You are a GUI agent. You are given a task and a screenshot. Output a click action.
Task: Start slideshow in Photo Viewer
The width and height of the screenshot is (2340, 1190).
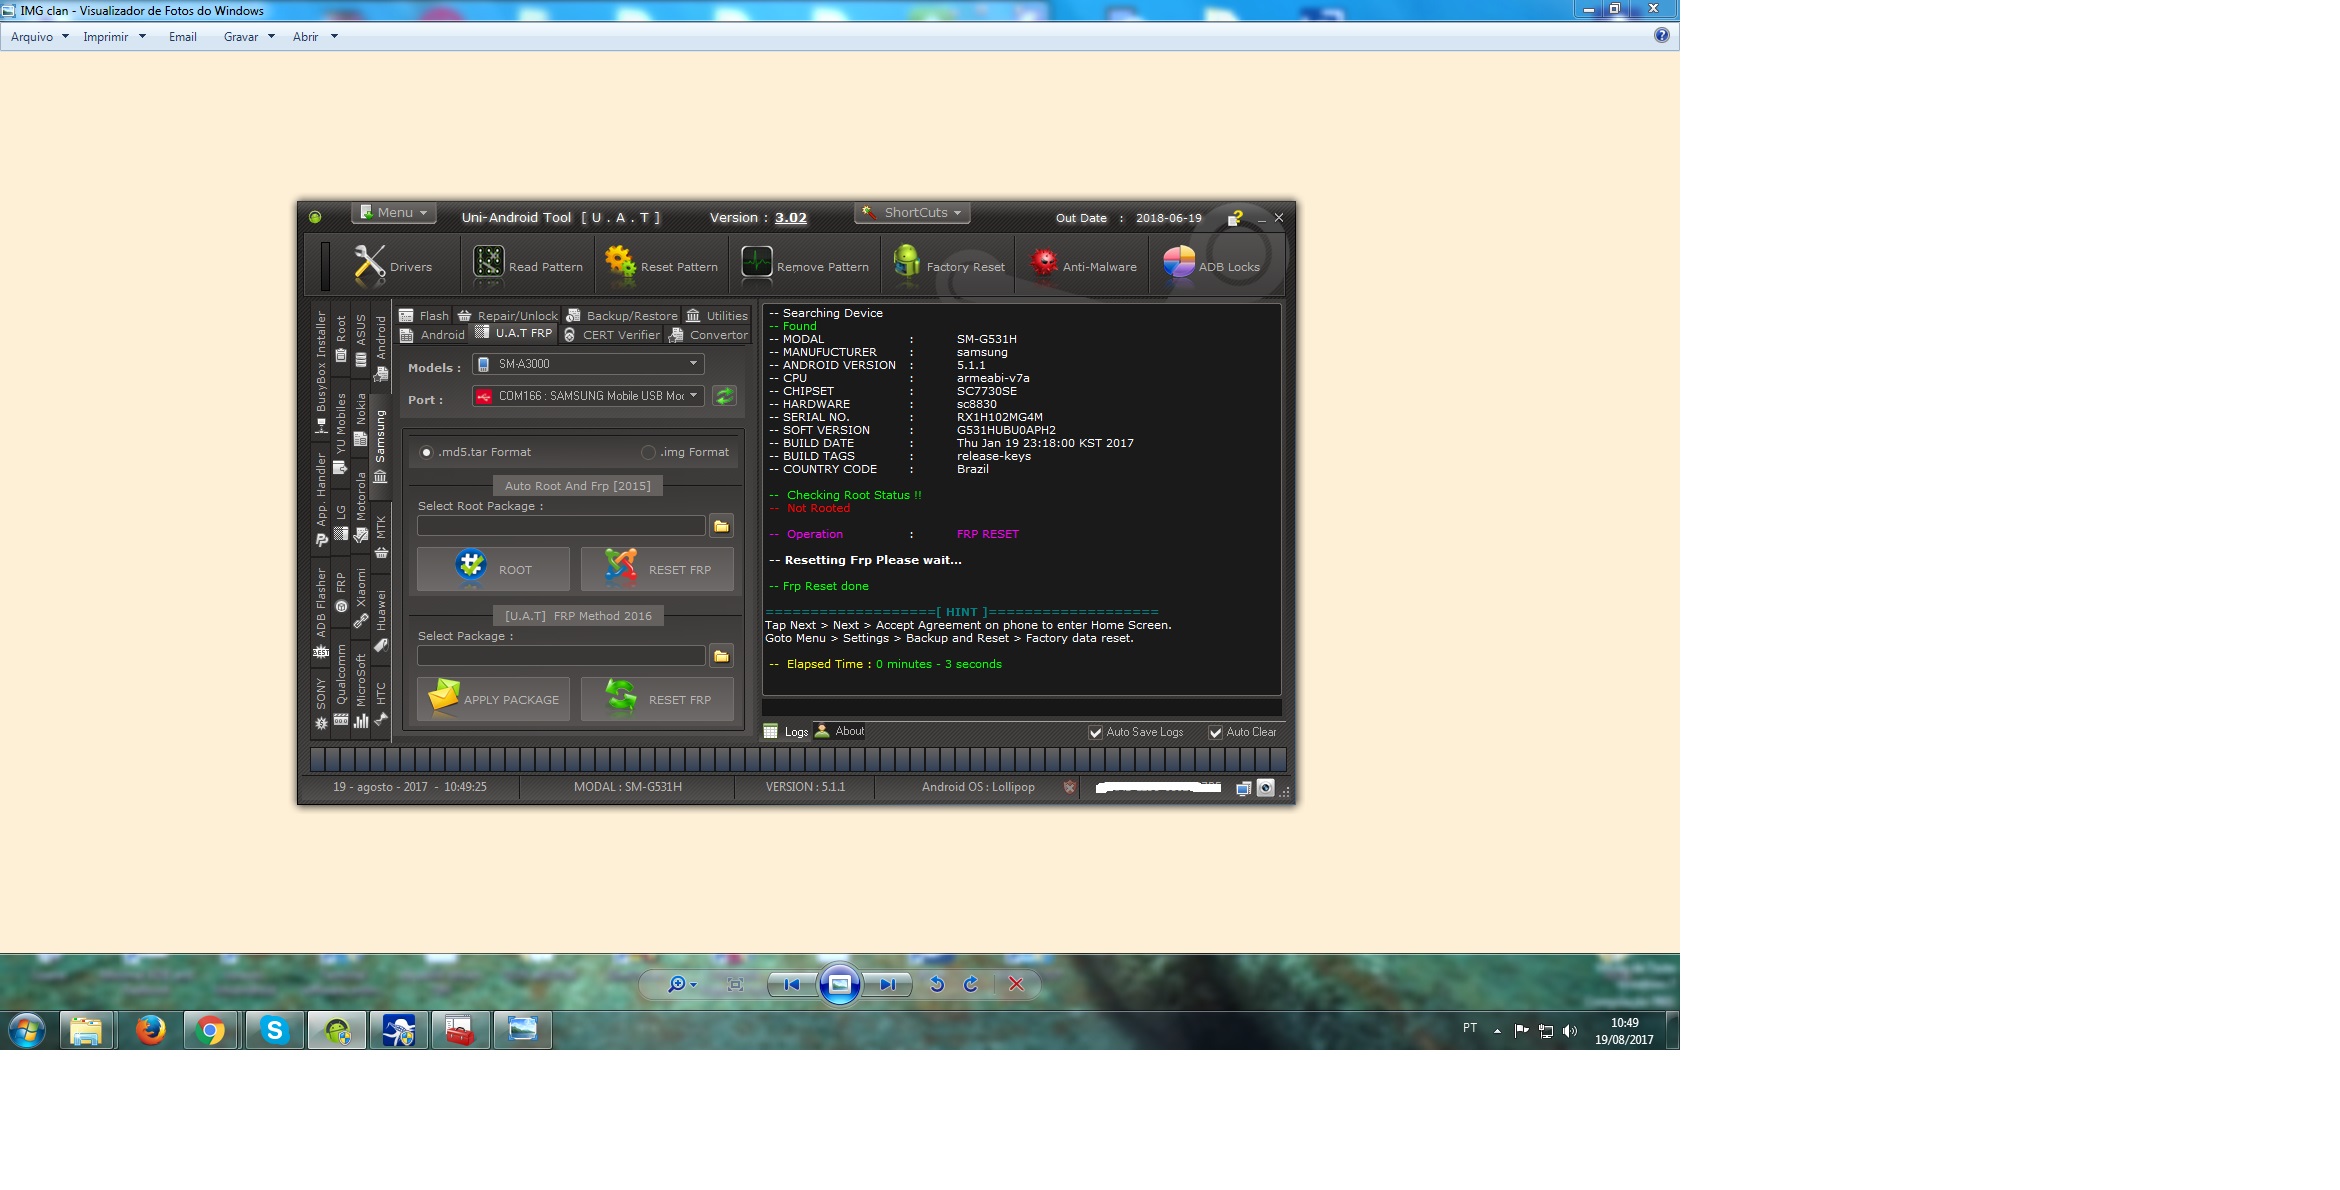[840, 984]
